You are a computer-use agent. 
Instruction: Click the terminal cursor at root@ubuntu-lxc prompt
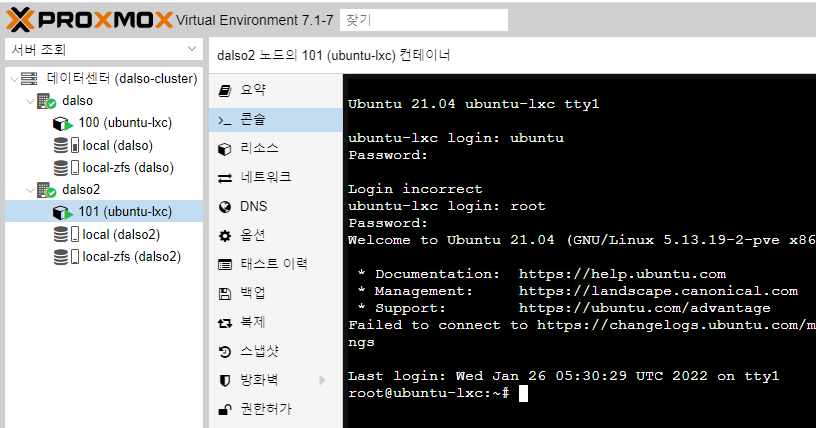coord(524,394)
